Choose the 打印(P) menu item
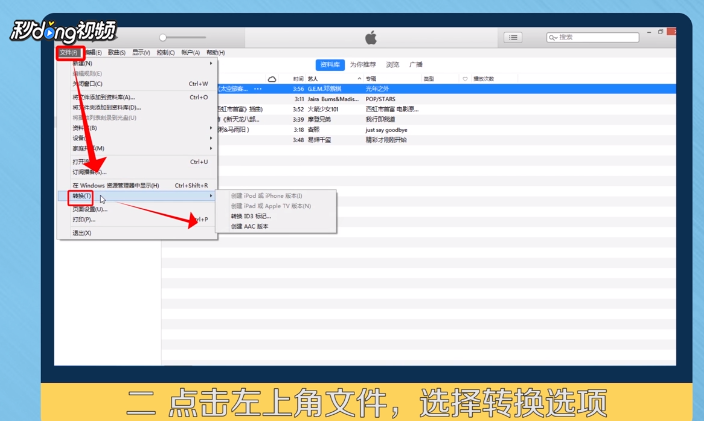The width and height of the screenshot is (704, 421). pyautogui.click(x=137, y=219)
